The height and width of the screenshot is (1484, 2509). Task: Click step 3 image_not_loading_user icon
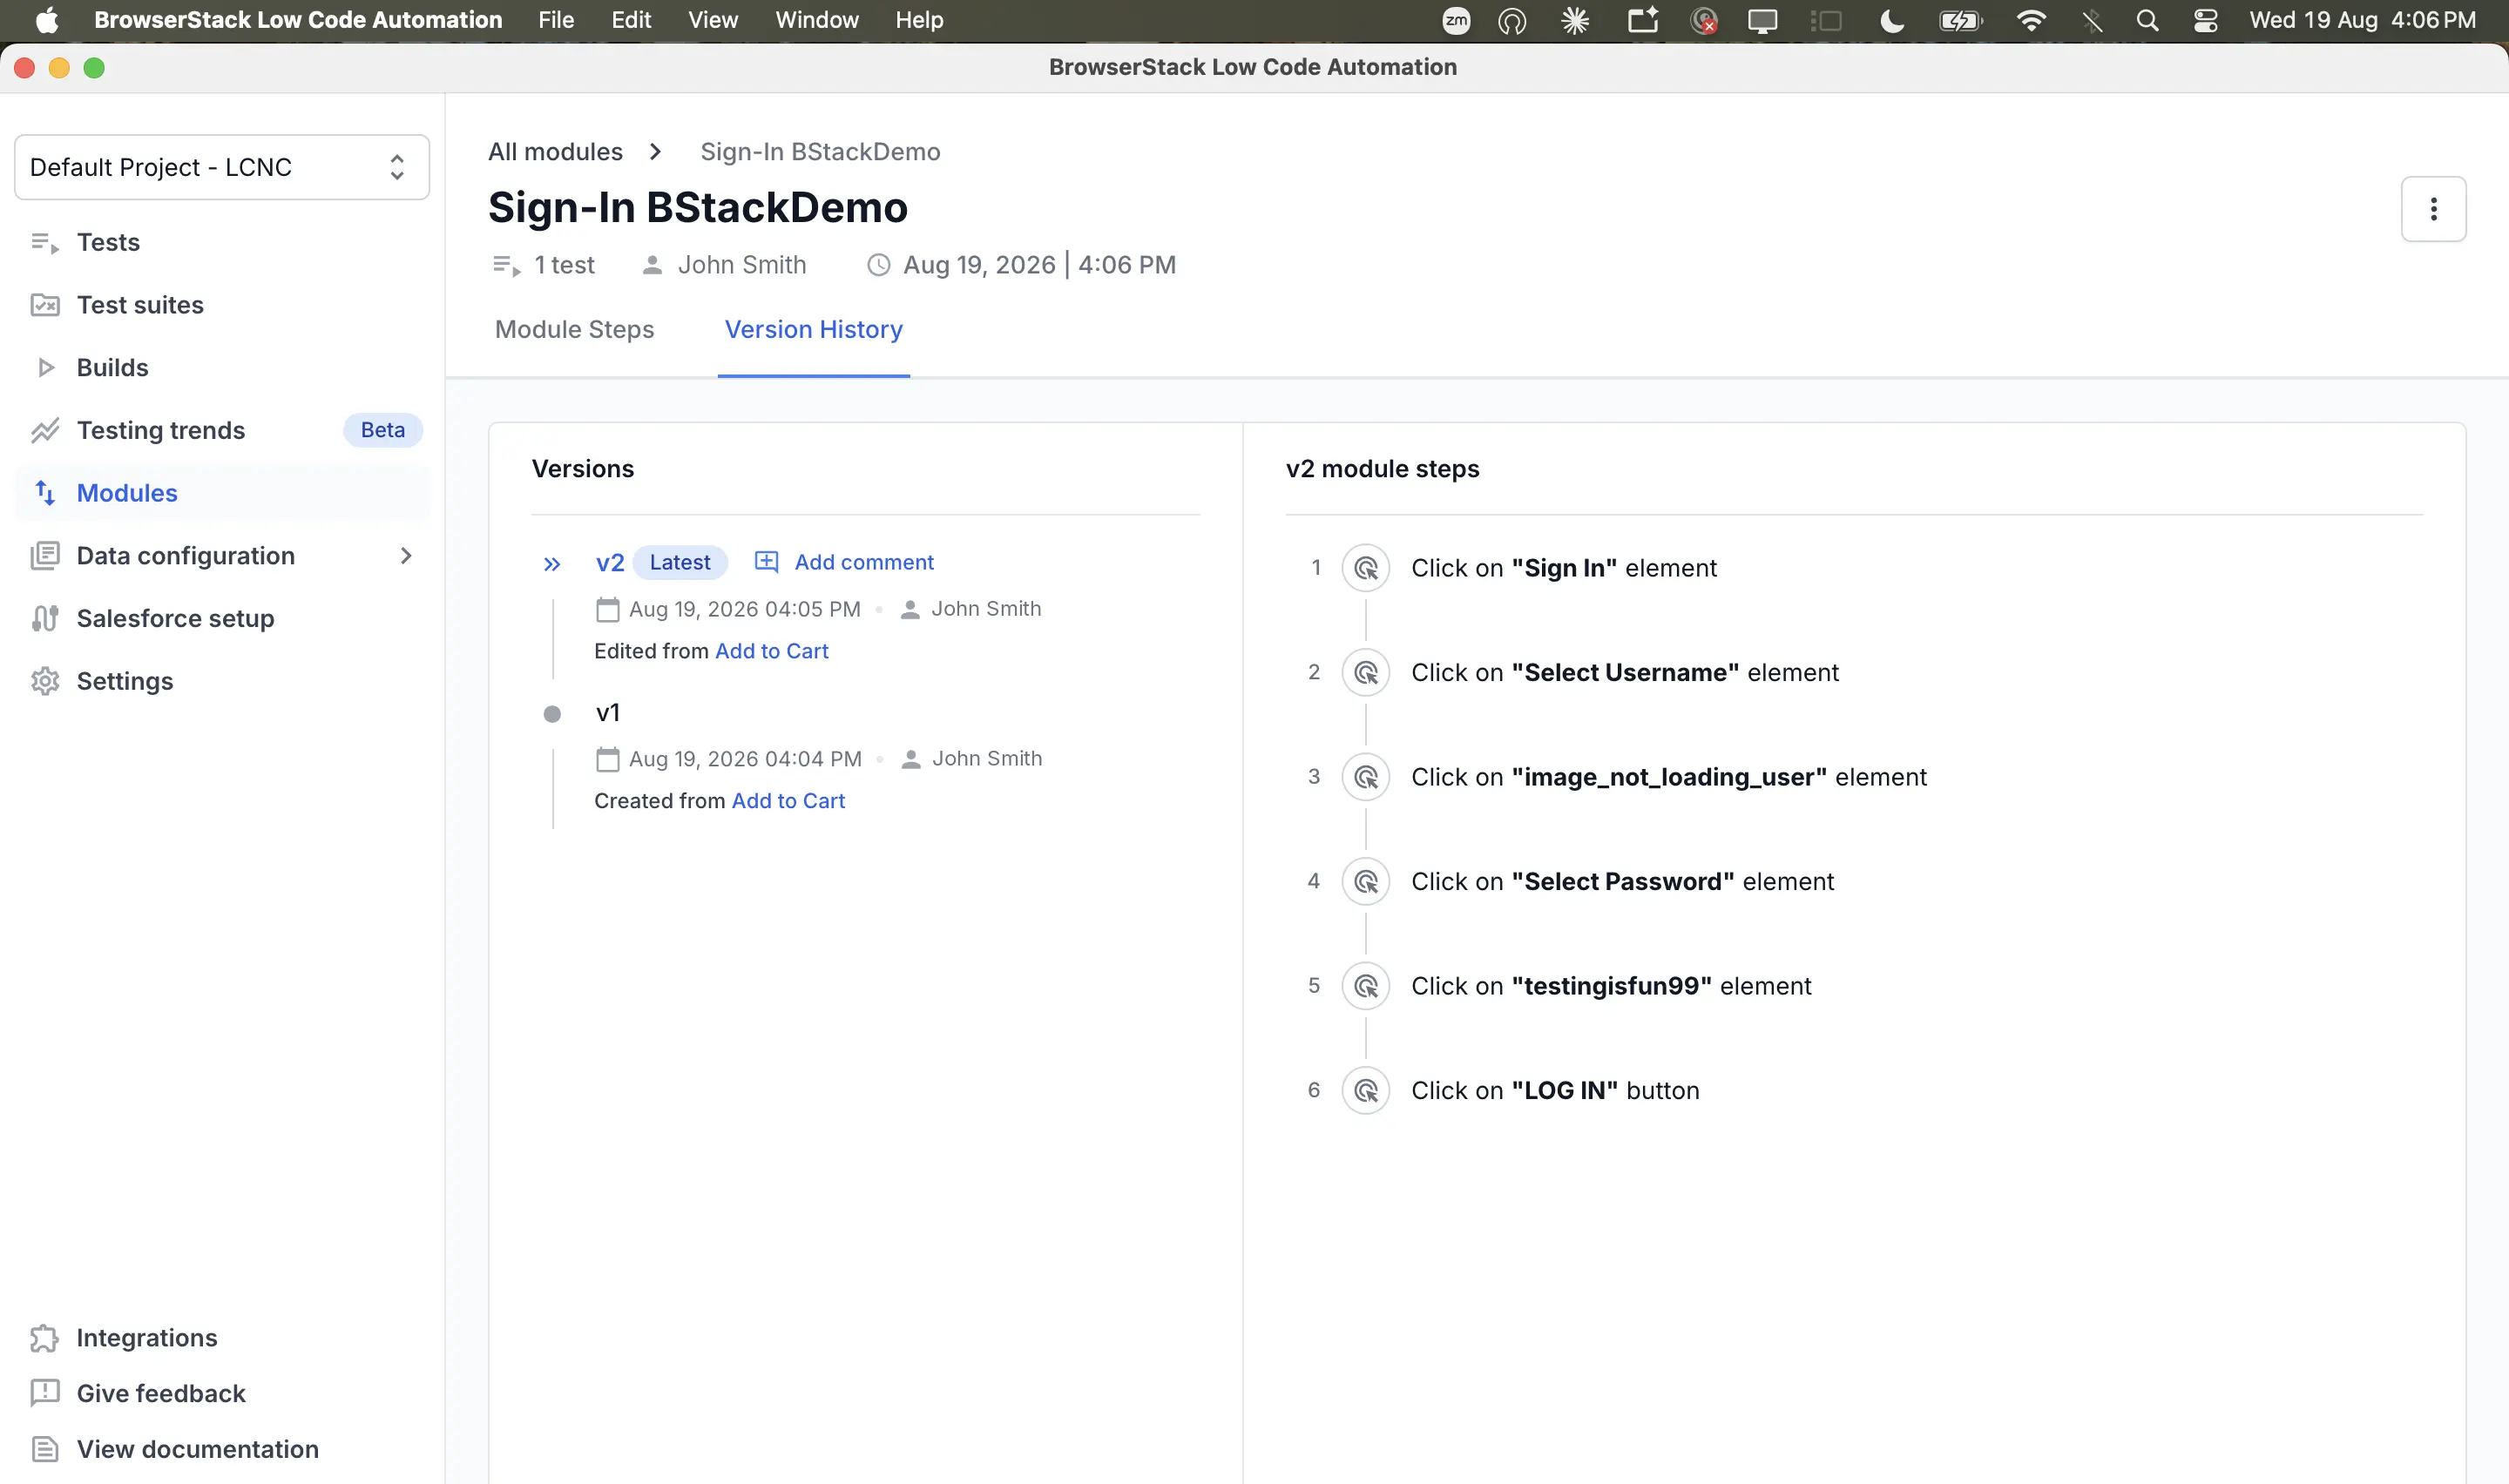click(x=1366, y=777)
